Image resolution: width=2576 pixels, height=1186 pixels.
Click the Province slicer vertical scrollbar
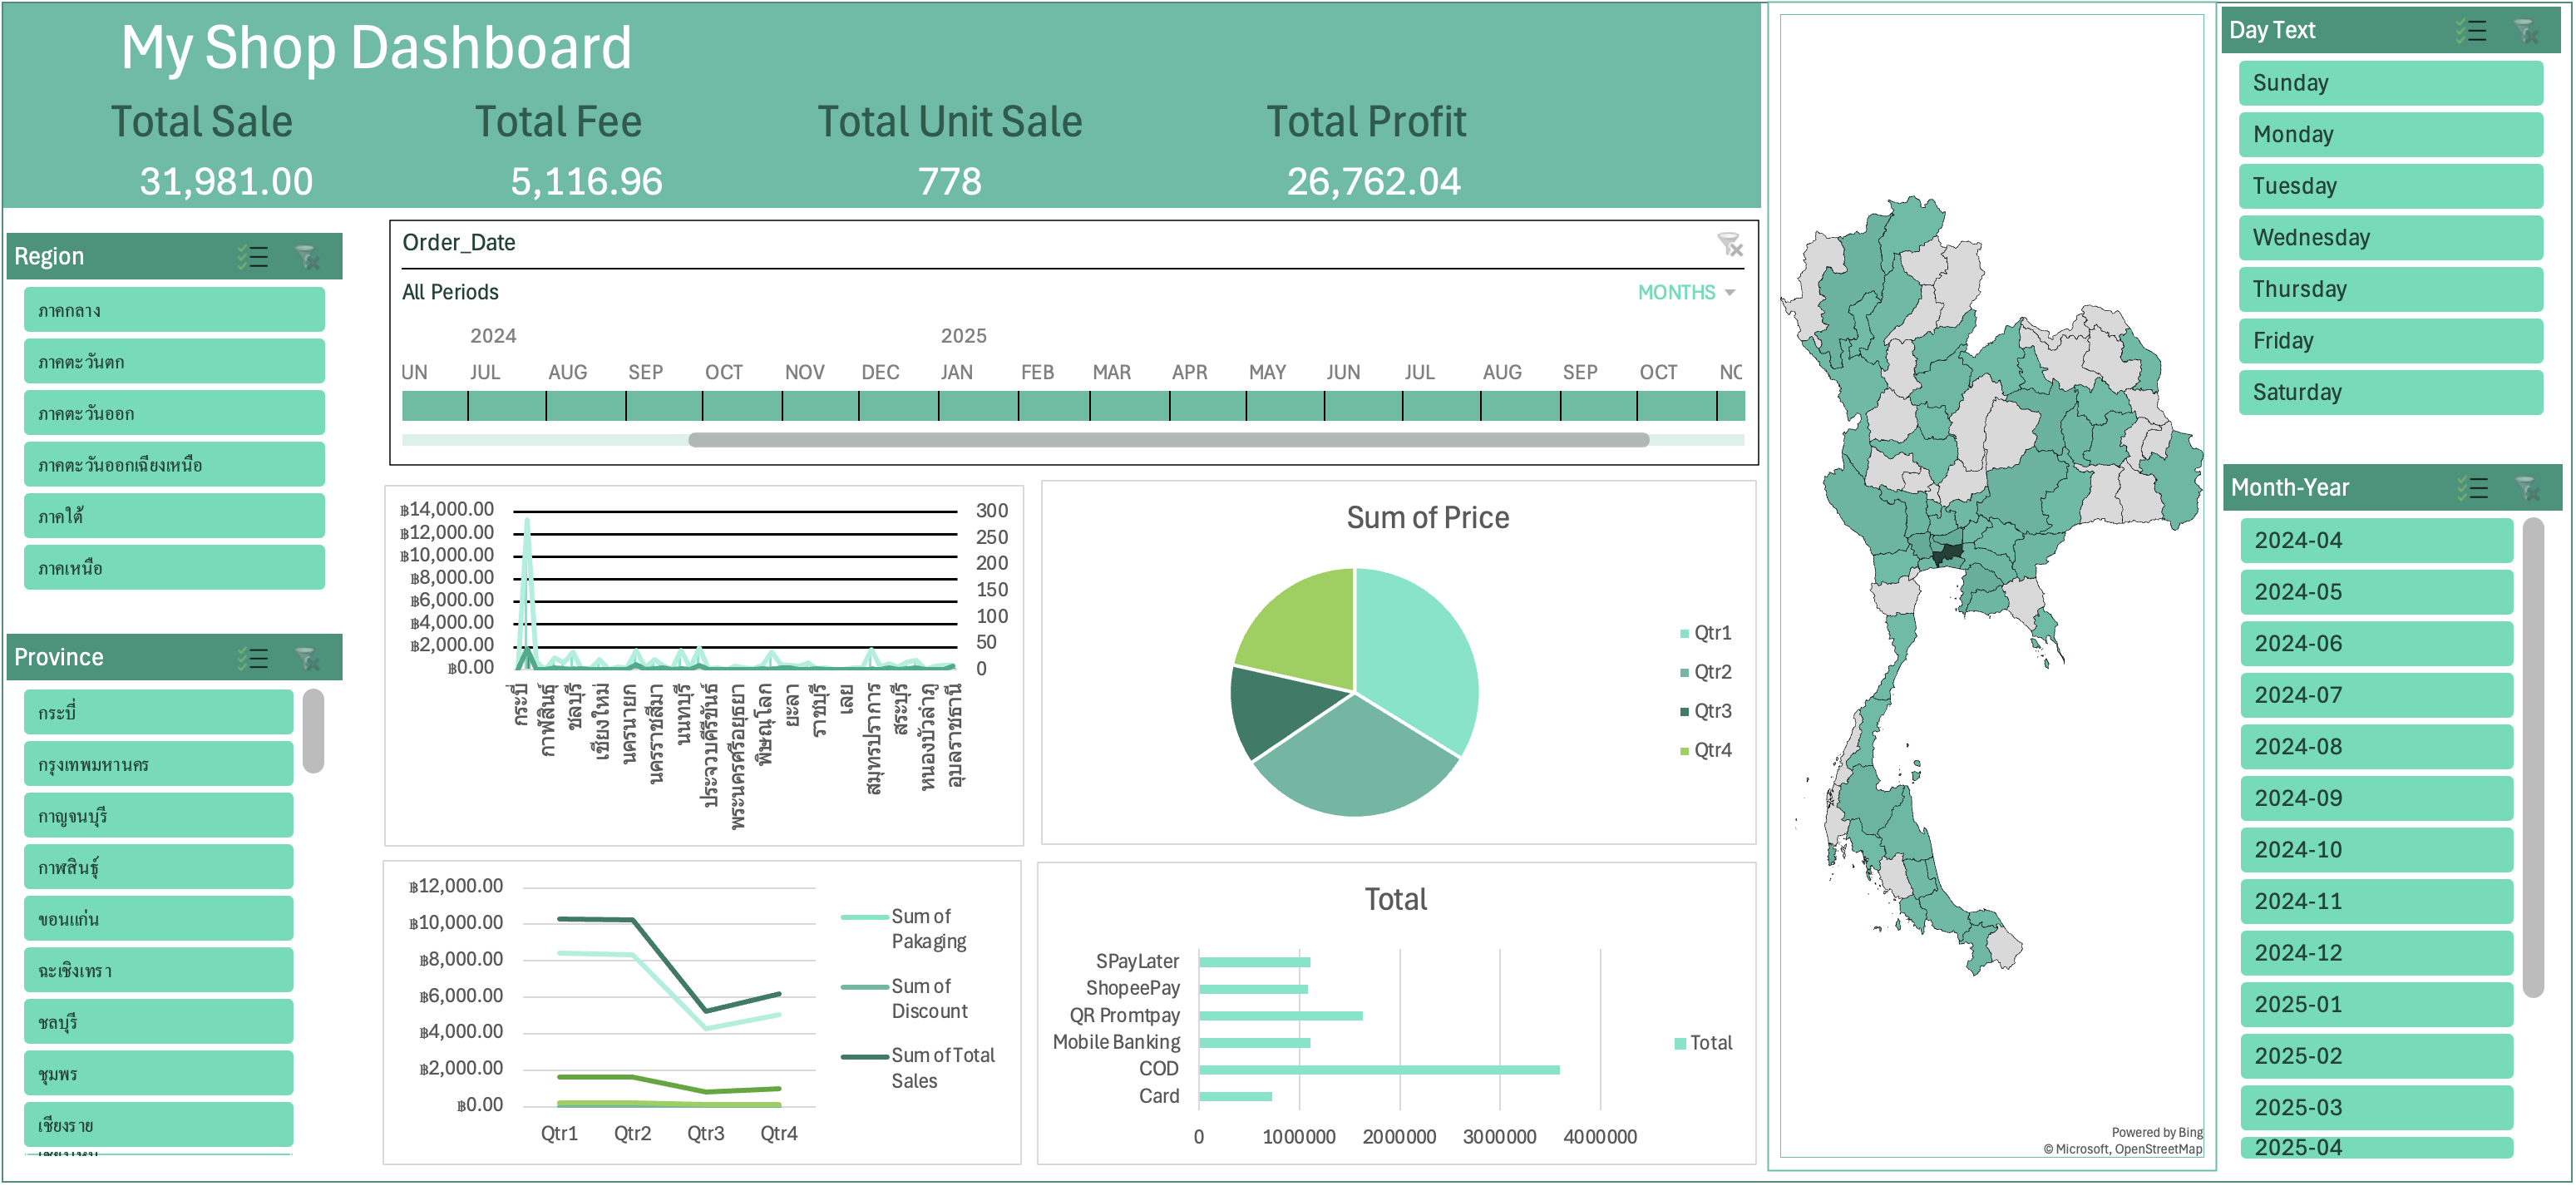click(x=314, y=731)
